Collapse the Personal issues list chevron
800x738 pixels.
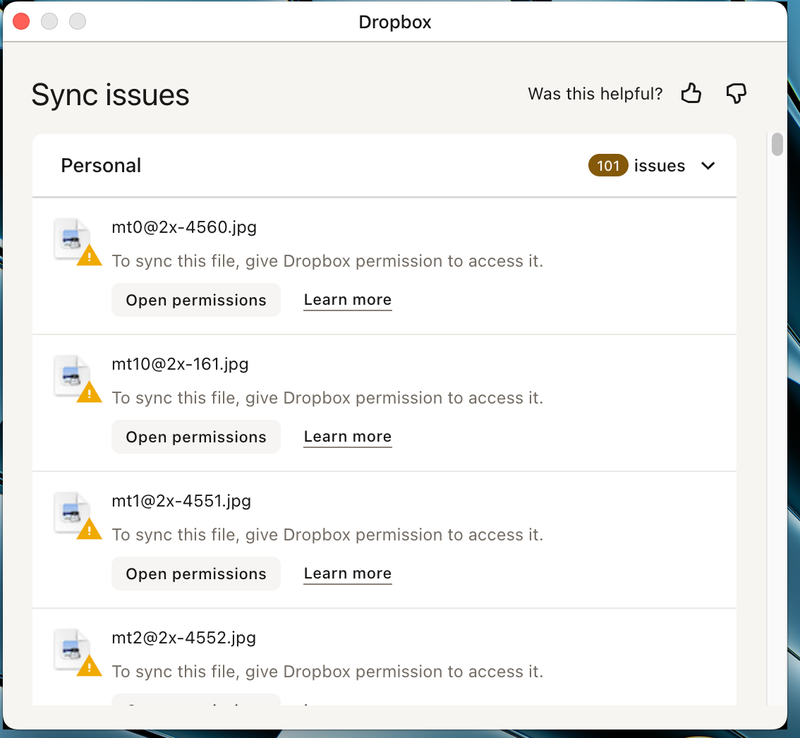(708, 166)
